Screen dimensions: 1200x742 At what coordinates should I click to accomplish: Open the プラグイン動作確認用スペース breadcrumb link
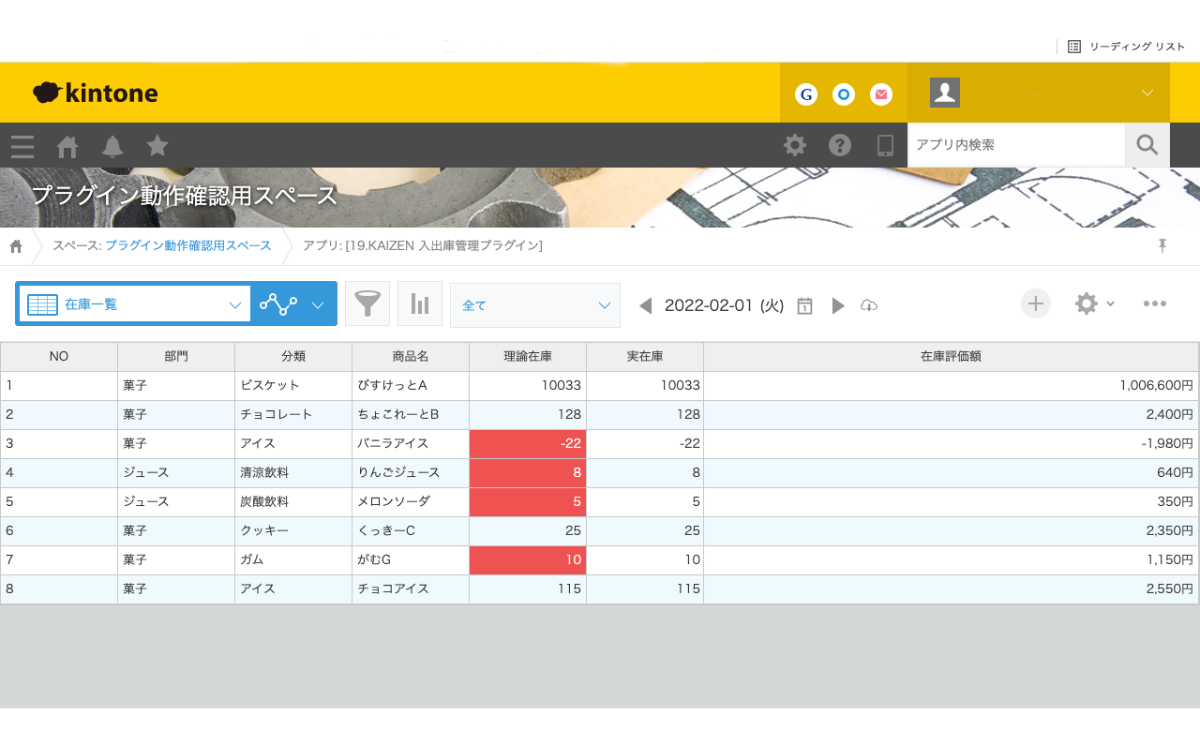(188, 246)
